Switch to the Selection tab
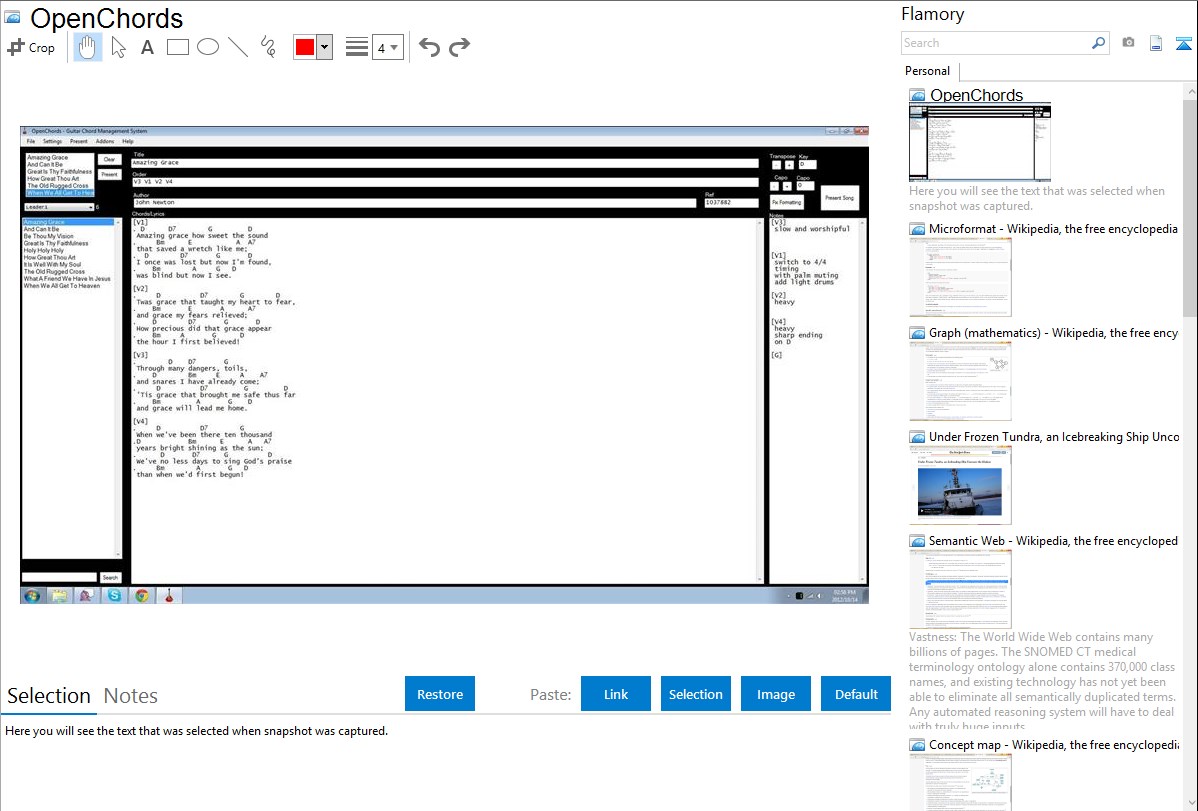1198x811 pixels. (49, 696)
